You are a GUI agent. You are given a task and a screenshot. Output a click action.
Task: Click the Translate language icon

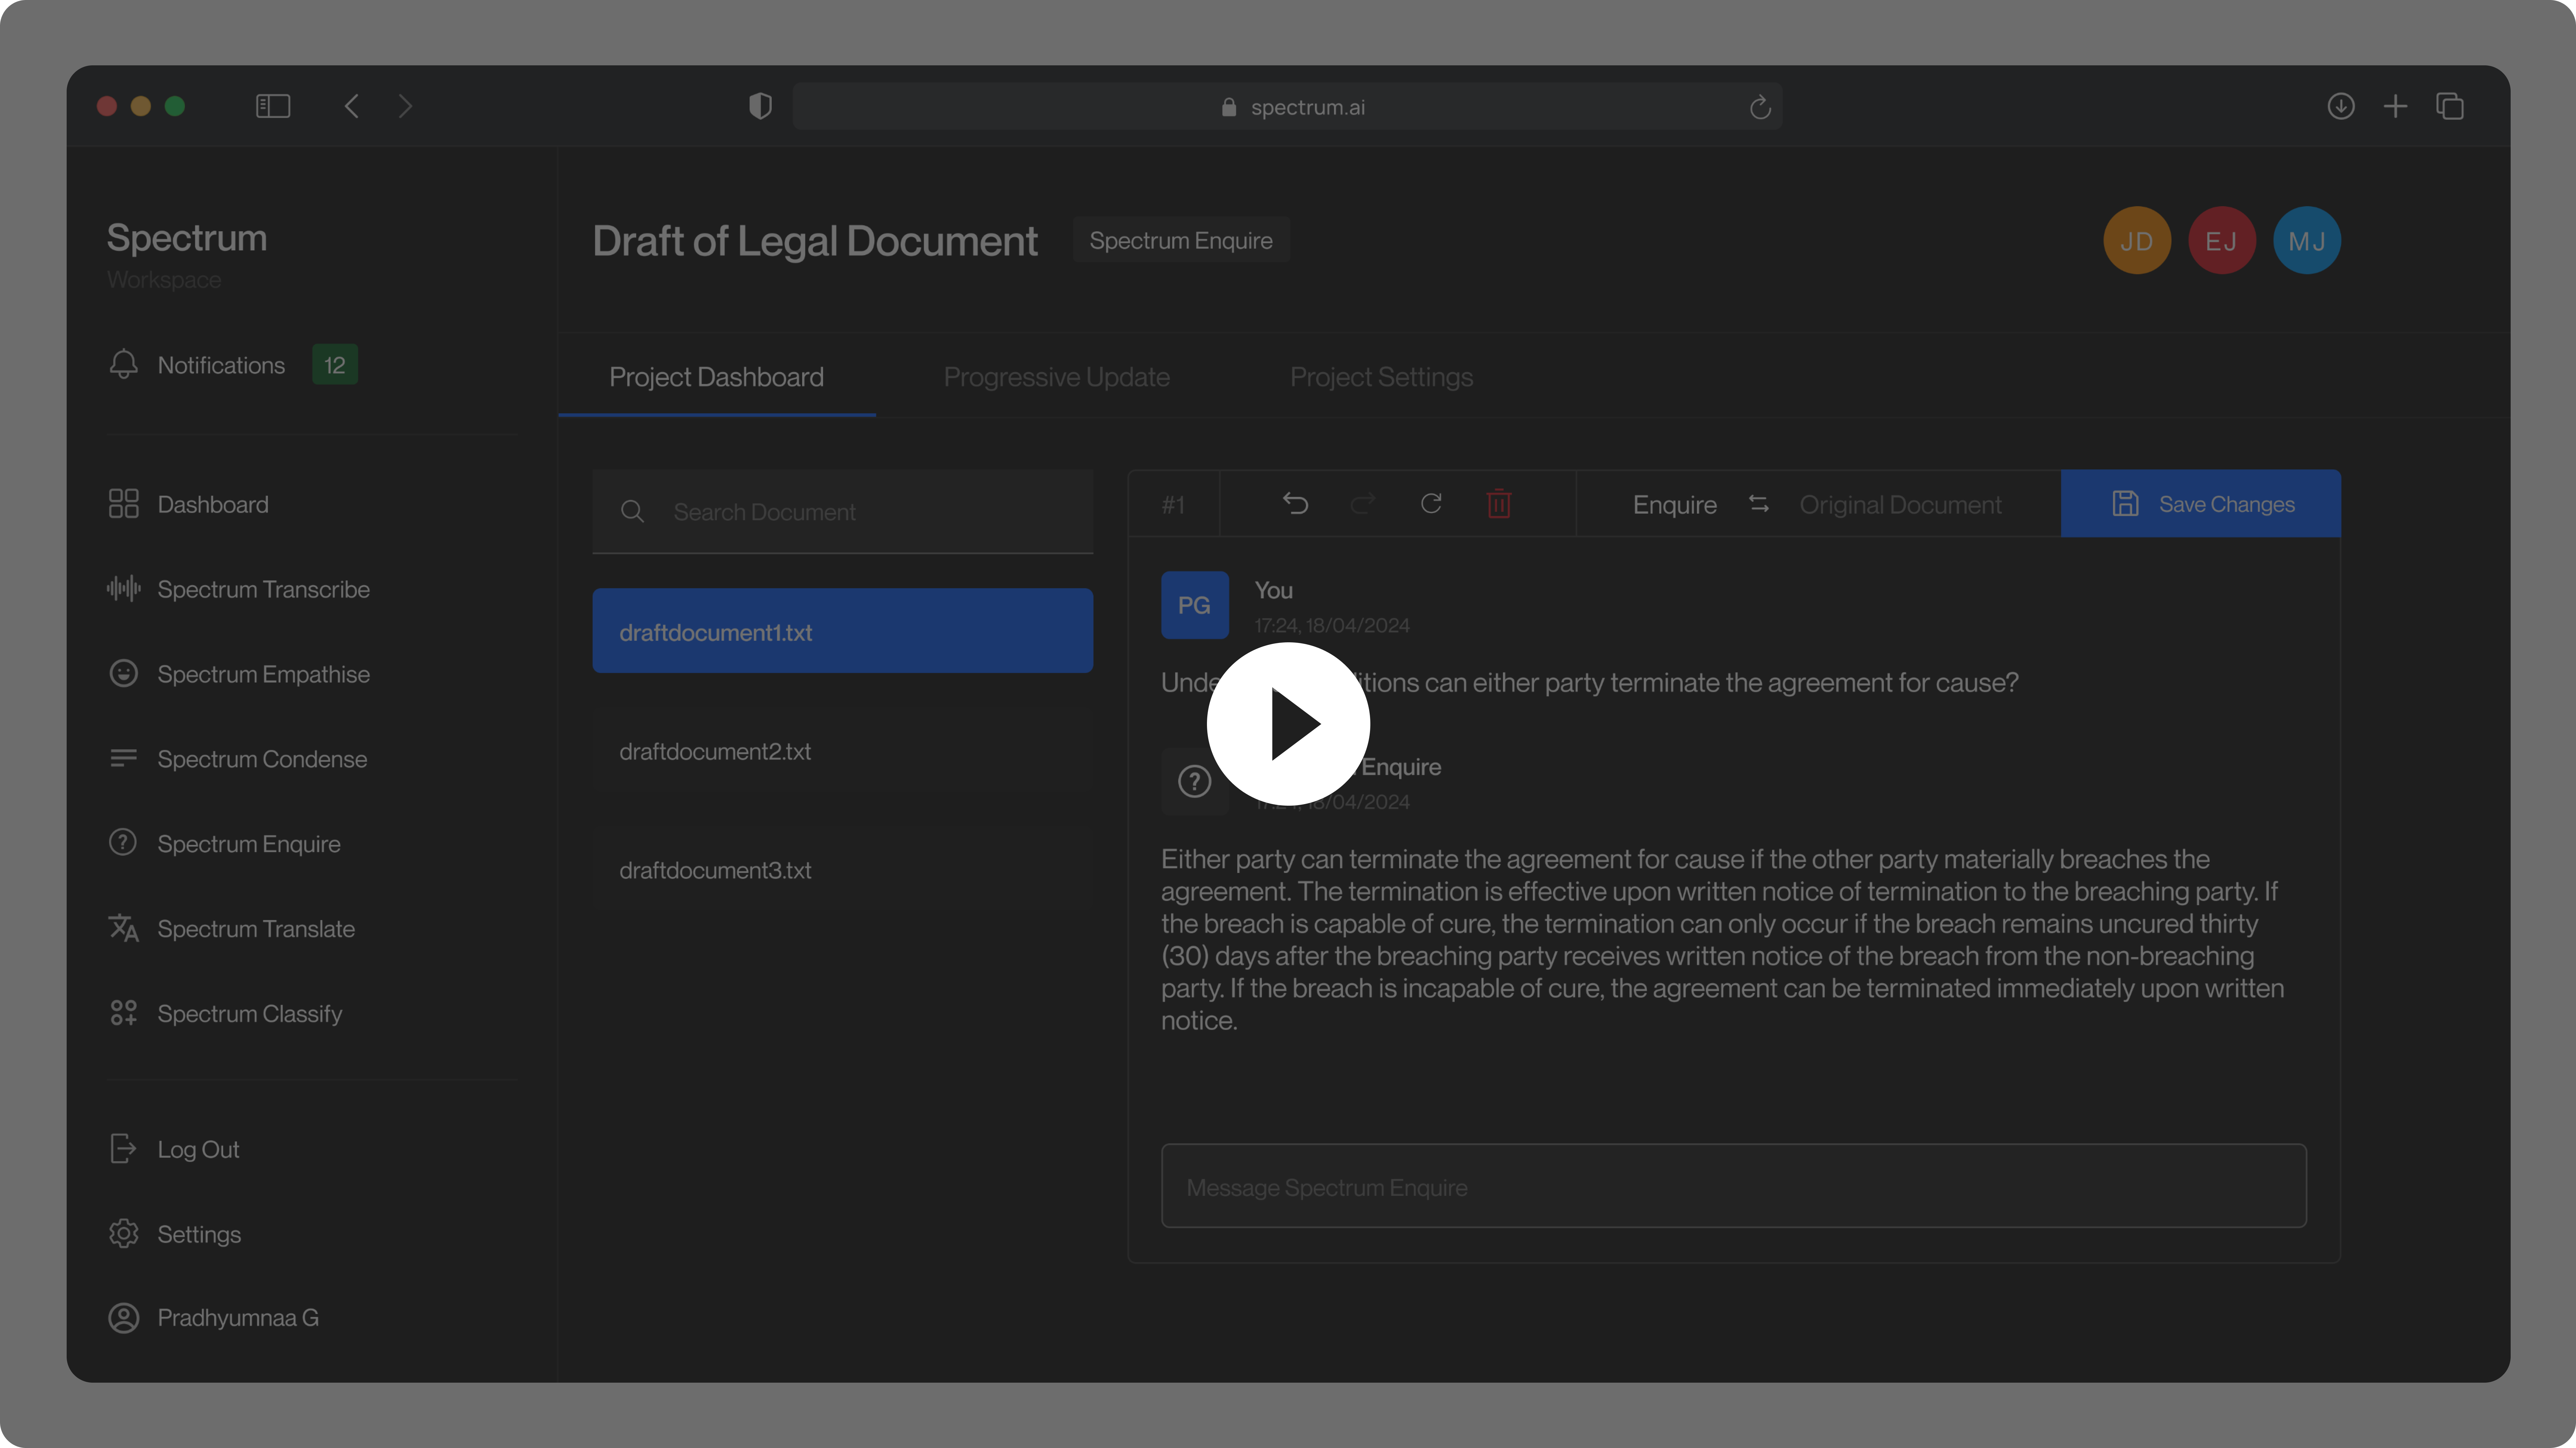[x=124, y=928]
